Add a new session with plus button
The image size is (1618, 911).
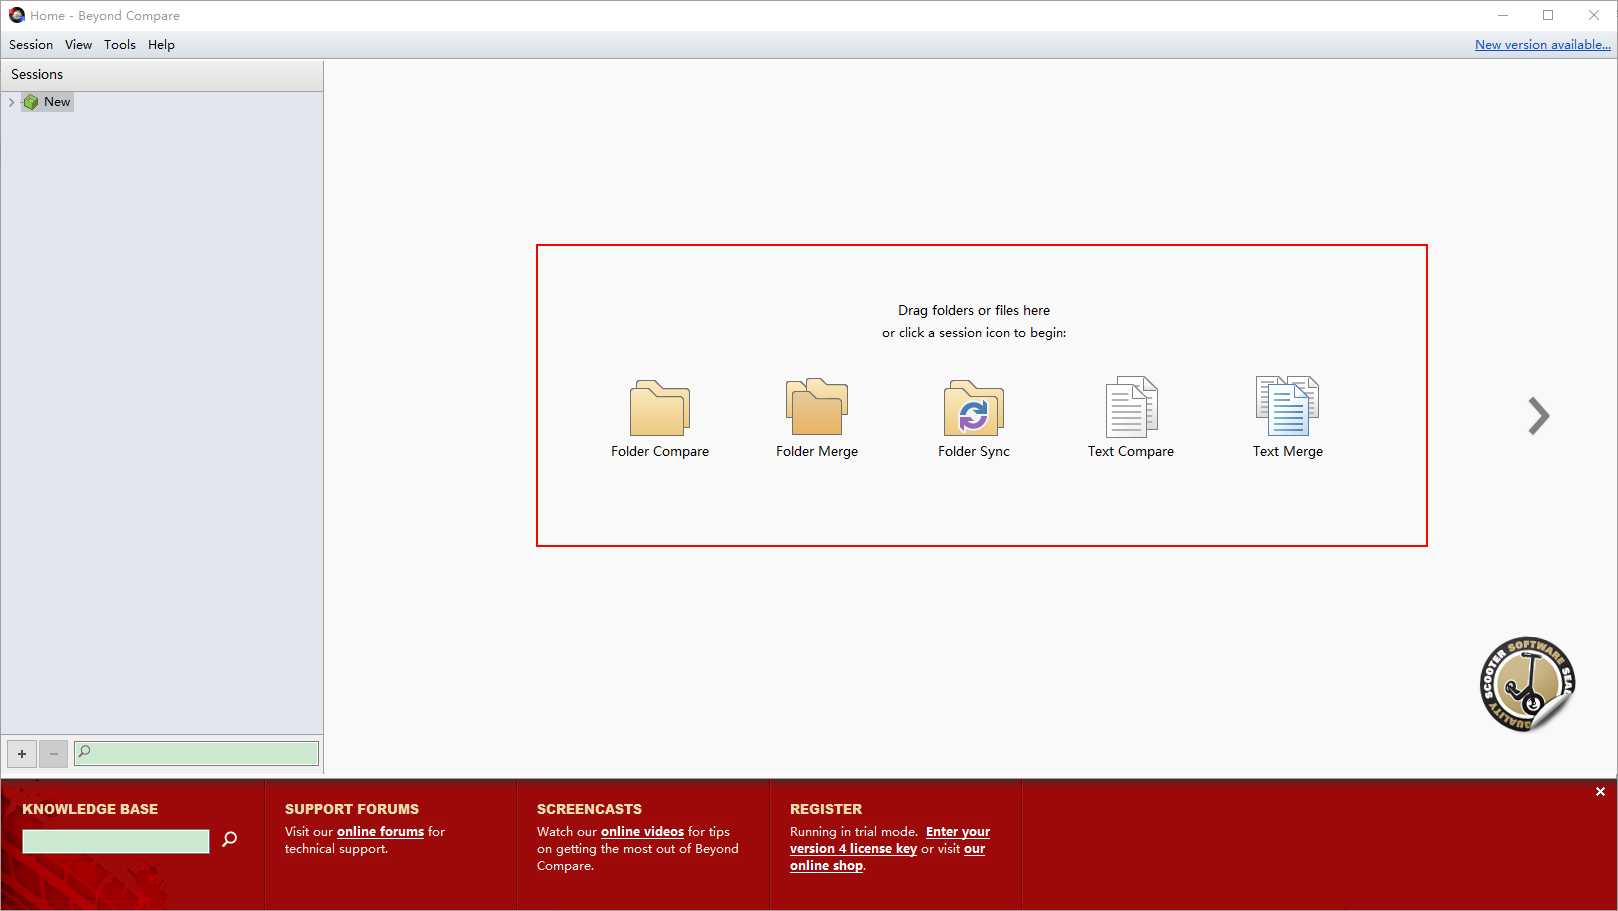(x=22, y=754)
